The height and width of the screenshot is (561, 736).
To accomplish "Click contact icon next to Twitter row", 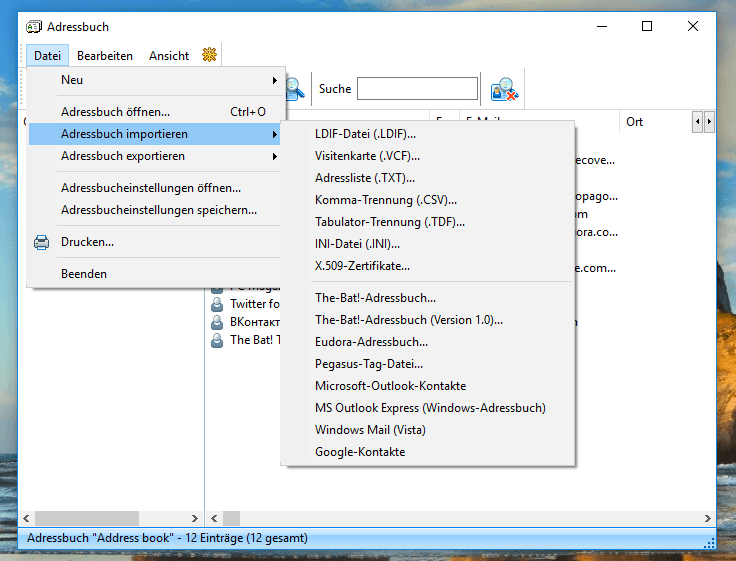I will pyautogui.click(x=217, y=304).
